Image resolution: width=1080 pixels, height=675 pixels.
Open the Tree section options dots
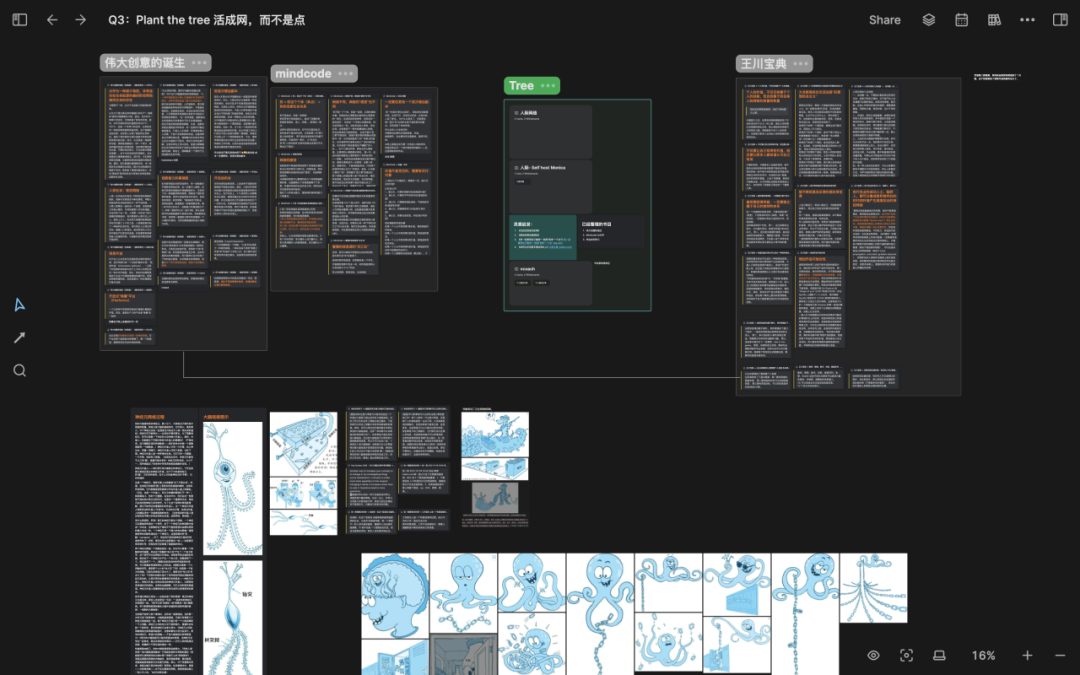pyautogui.click(x=548, y=85)
